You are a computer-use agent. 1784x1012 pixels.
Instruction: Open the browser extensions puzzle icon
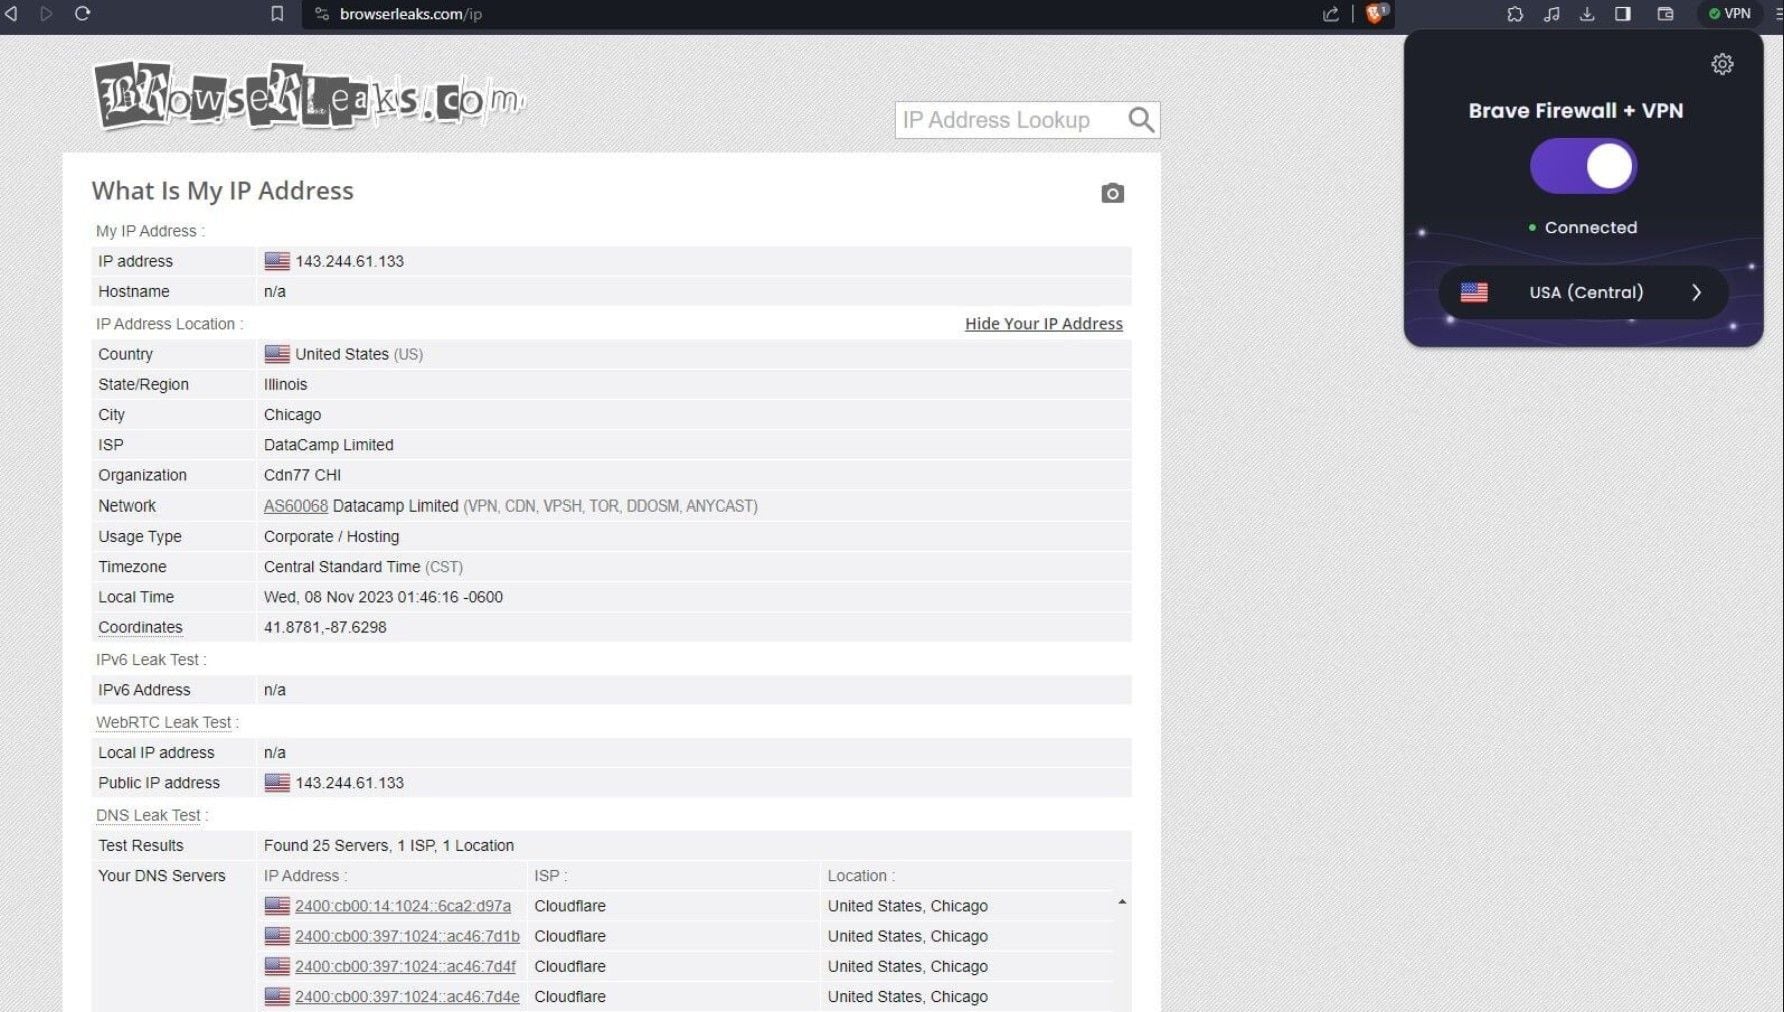click(1514, 14)
